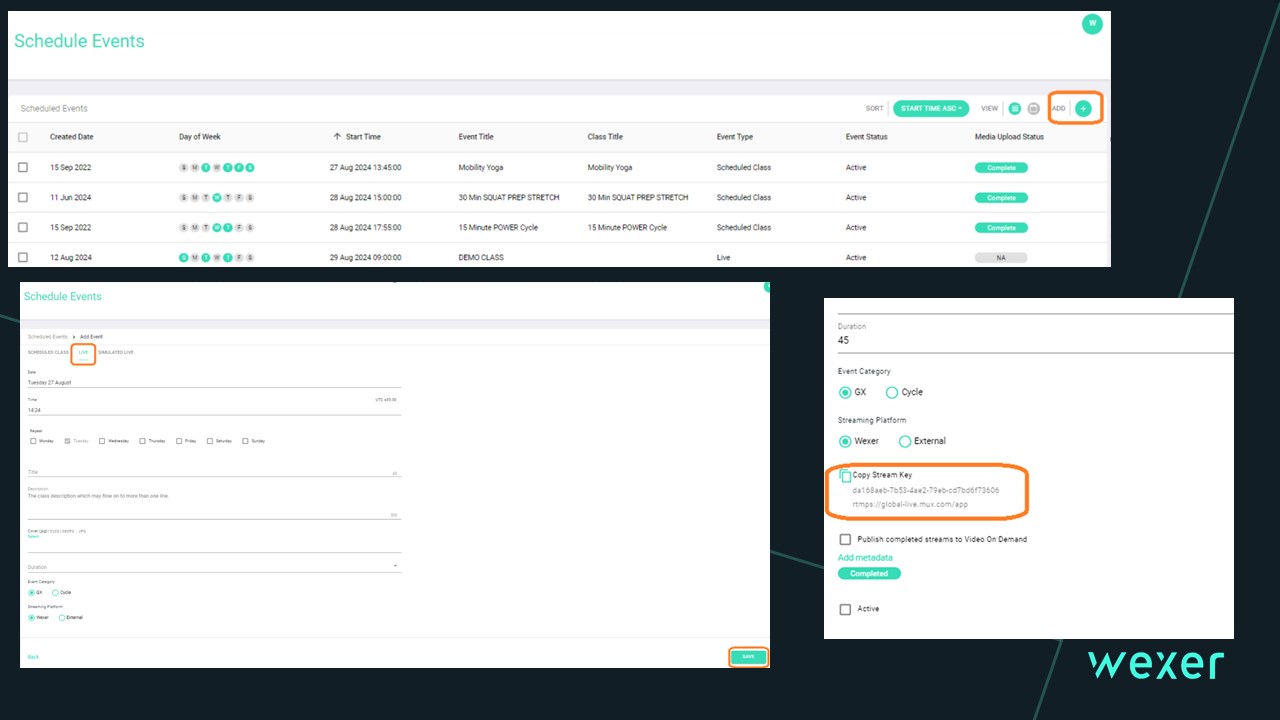Select the Cycle event category radio button
This screenshot has width=1280, height=720.
point(892,392)
